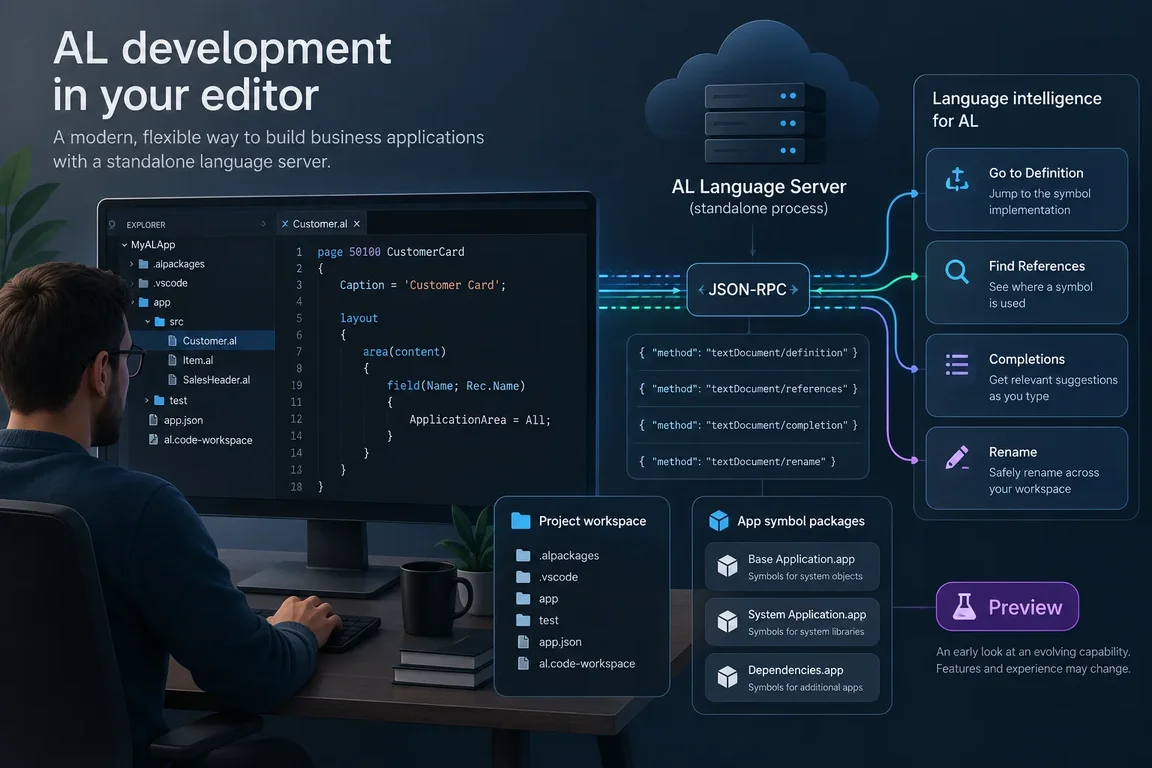Click the 'ApplicationArea = All;' code line

click(480, 420)
